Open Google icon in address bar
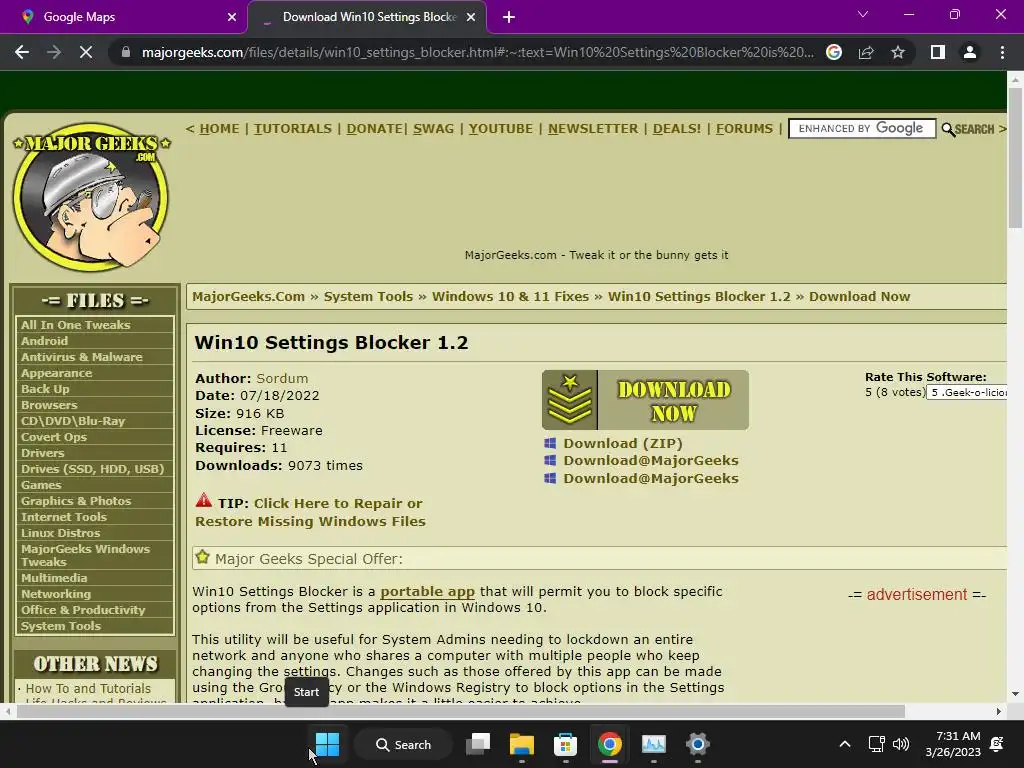 click(x=834, y=52)
